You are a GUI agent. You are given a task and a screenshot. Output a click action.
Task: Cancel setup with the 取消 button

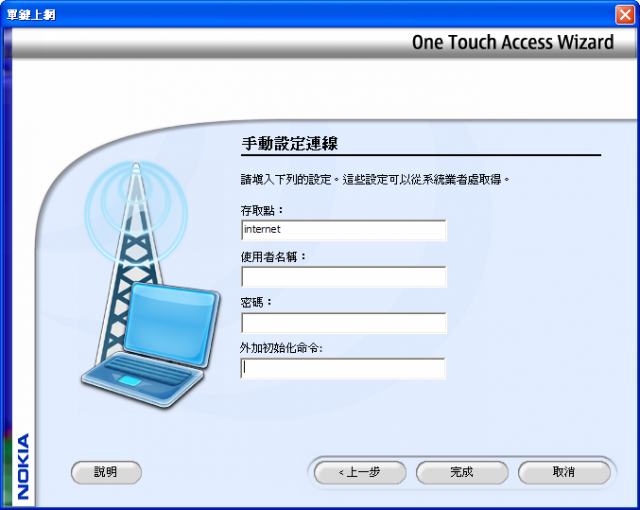pos(564,472)
